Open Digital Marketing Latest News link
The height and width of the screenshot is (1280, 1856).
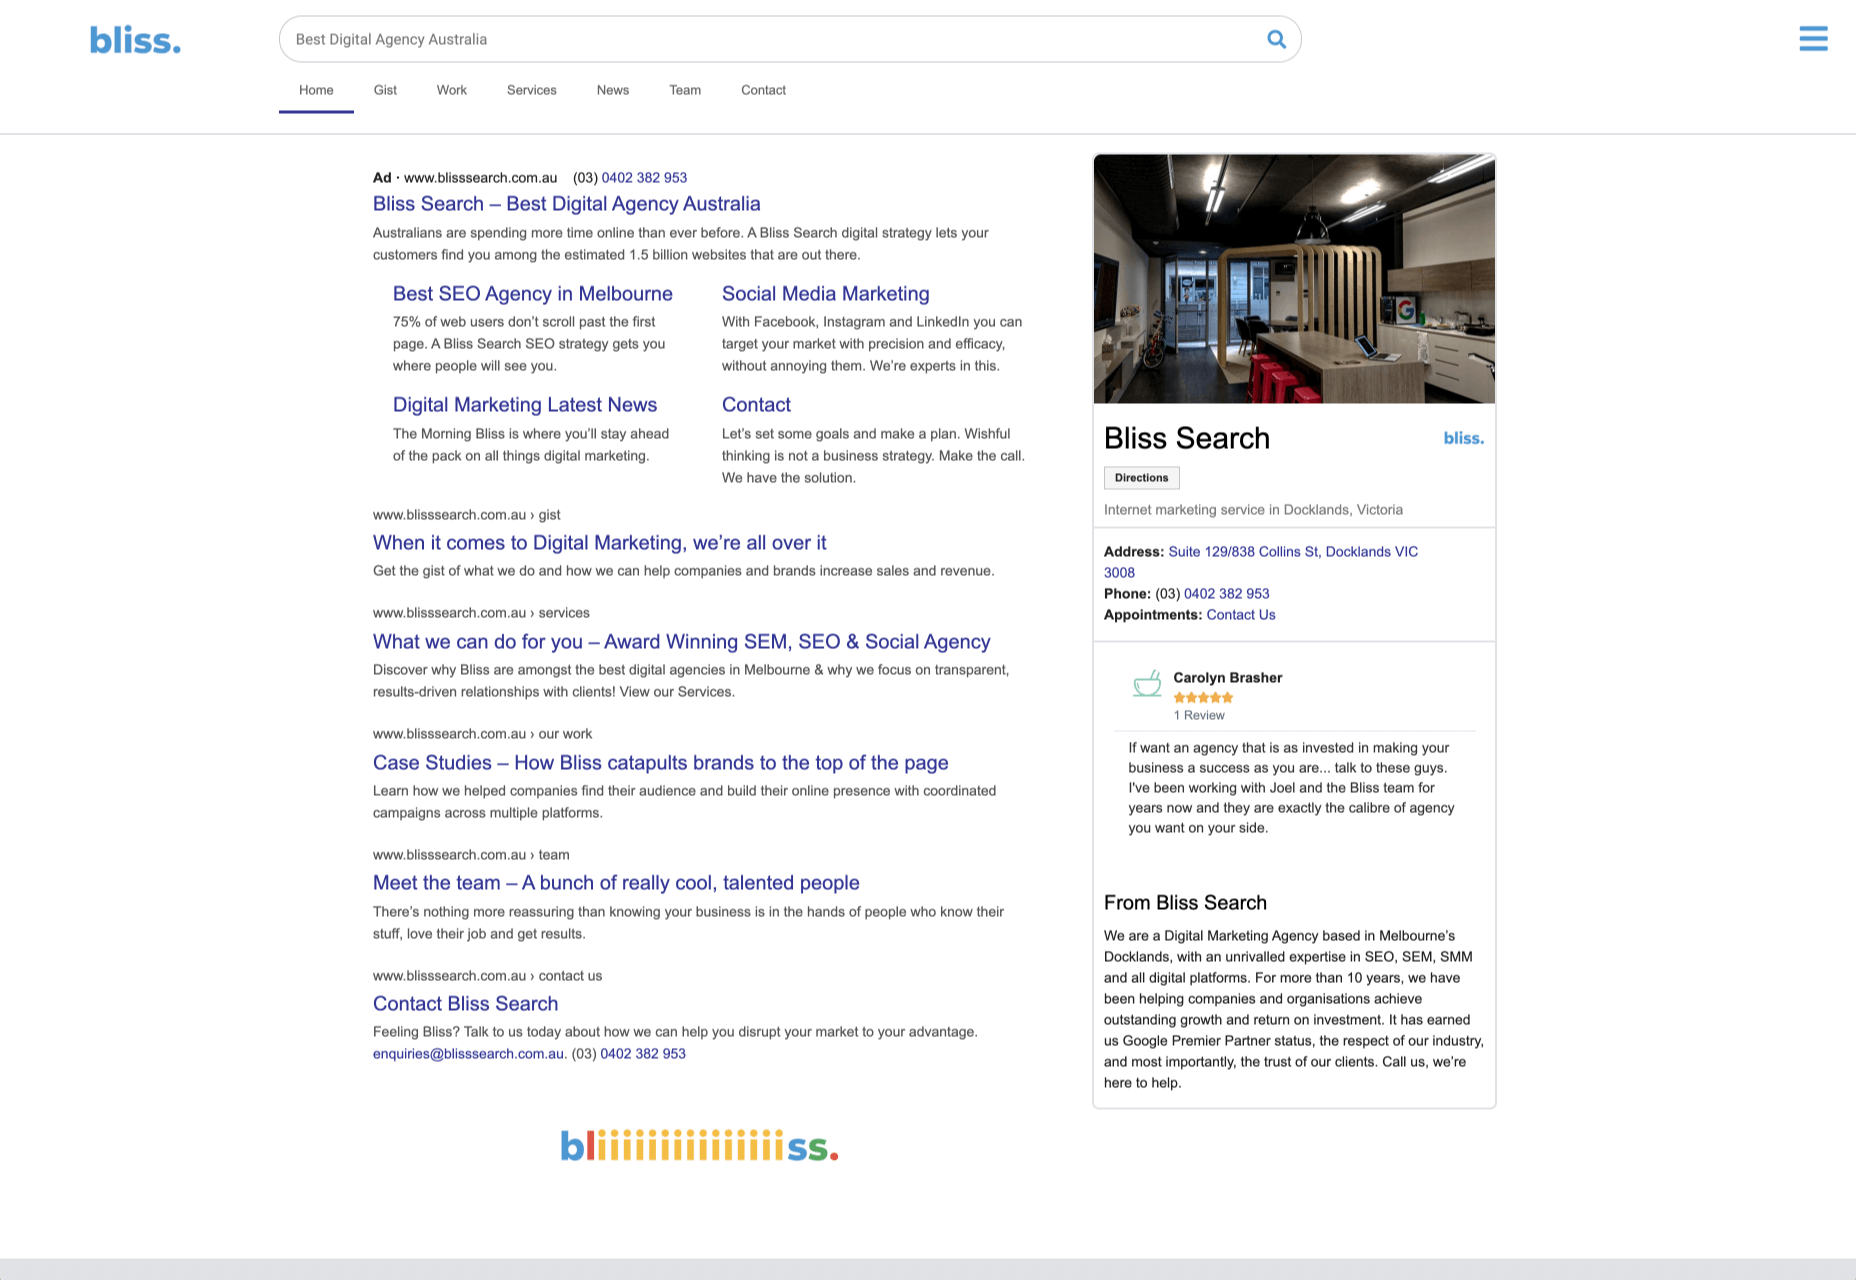tap(525, 405)
